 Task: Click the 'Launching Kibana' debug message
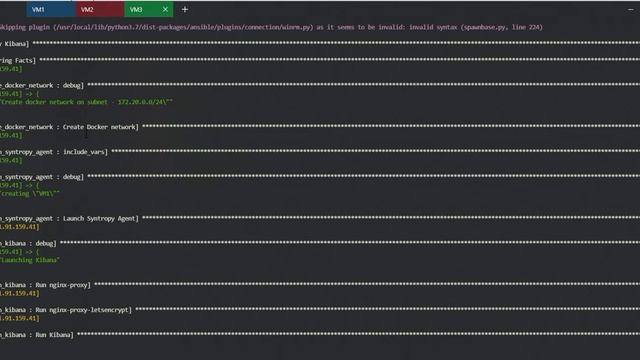pos(30,260)
